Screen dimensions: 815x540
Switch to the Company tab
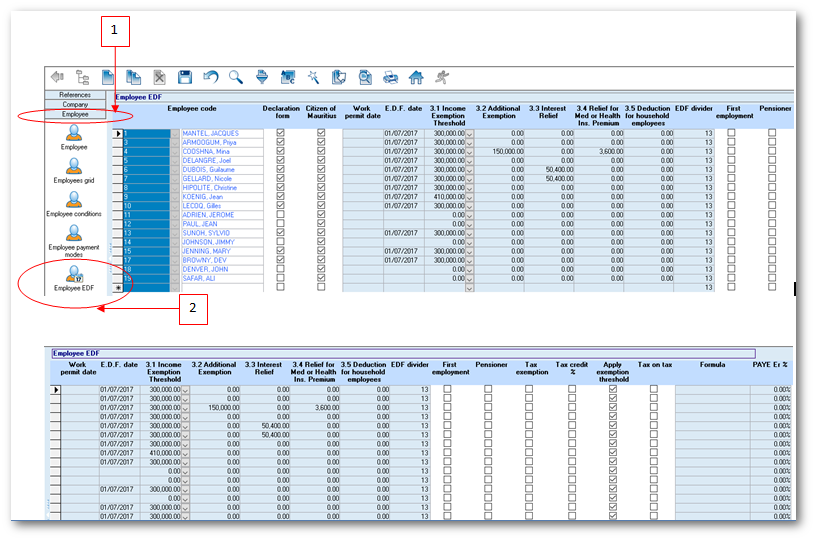click(x=75, y=104)
